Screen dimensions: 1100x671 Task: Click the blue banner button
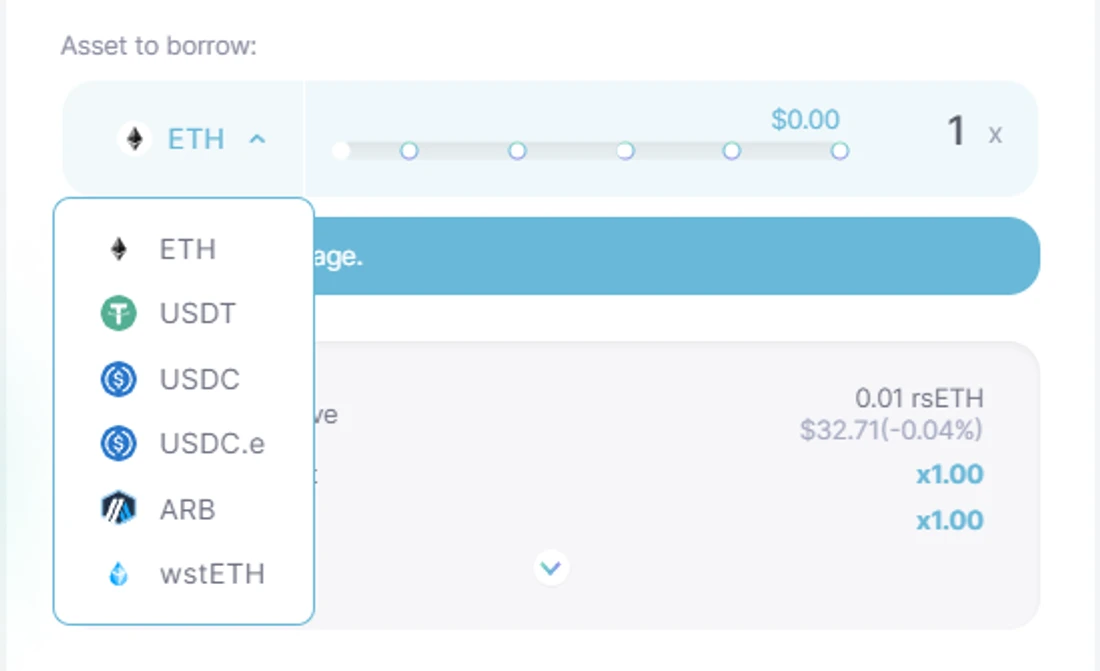point(677,255)
